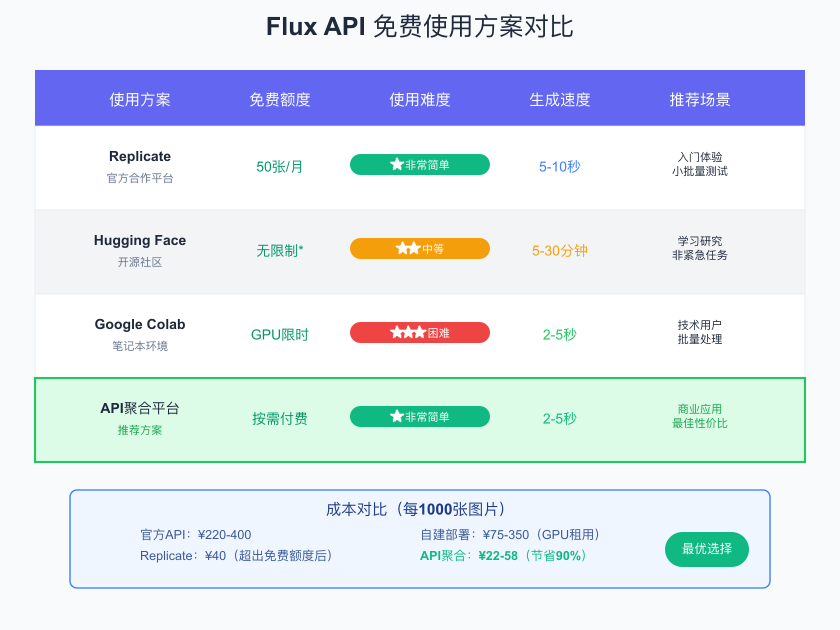Click the 最优选择 green button
This screenshot has width=840, height=630.
(x=707, y=549)
